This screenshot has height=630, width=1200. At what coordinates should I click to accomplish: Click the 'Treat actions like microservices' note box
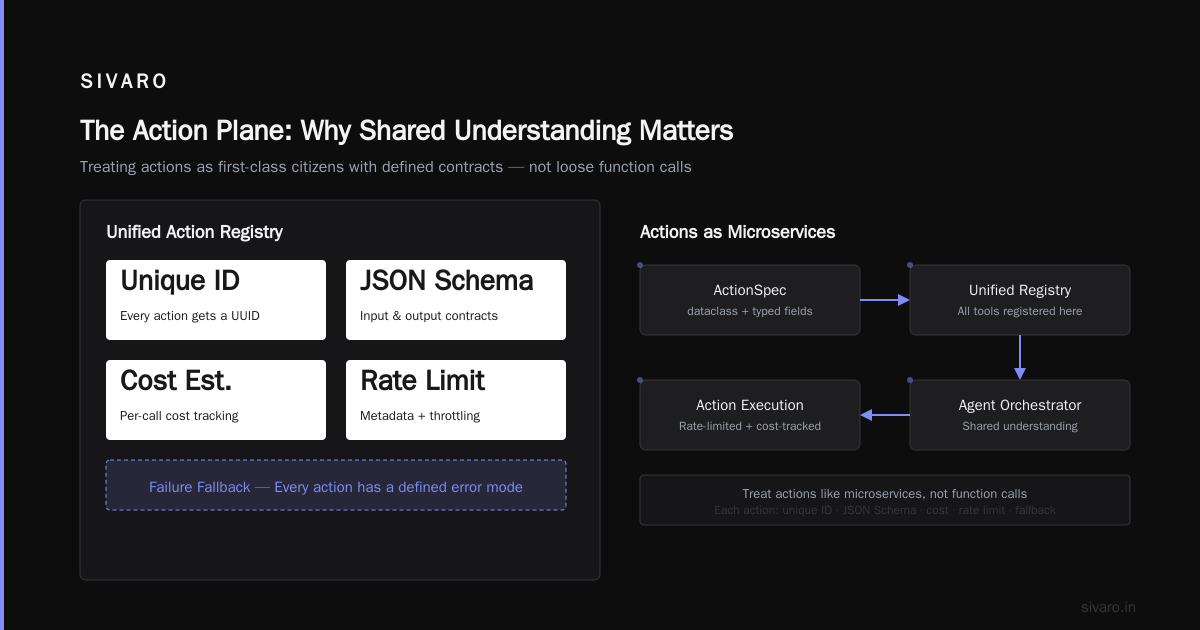click(x=885, y=500)
